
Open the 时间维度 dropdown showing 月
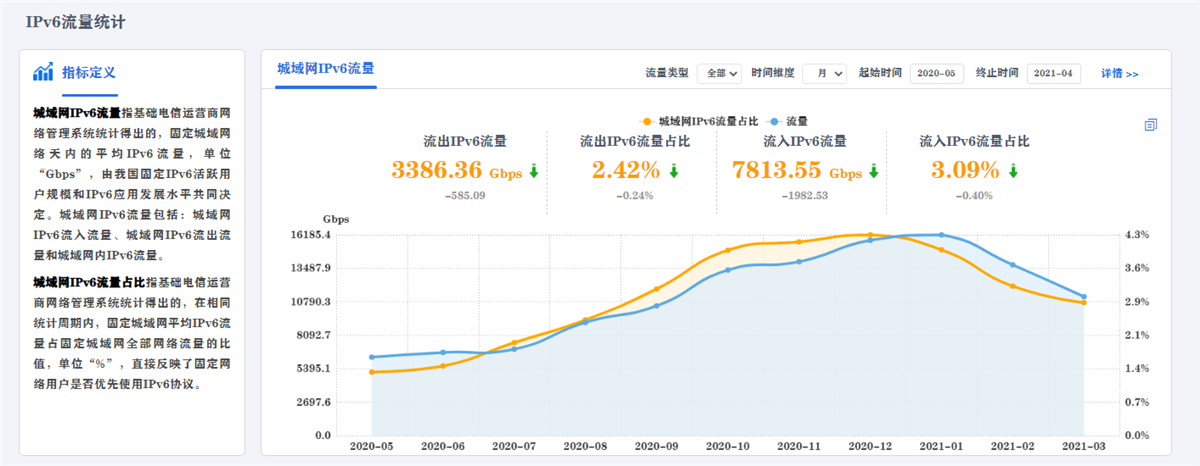point(824,73)
